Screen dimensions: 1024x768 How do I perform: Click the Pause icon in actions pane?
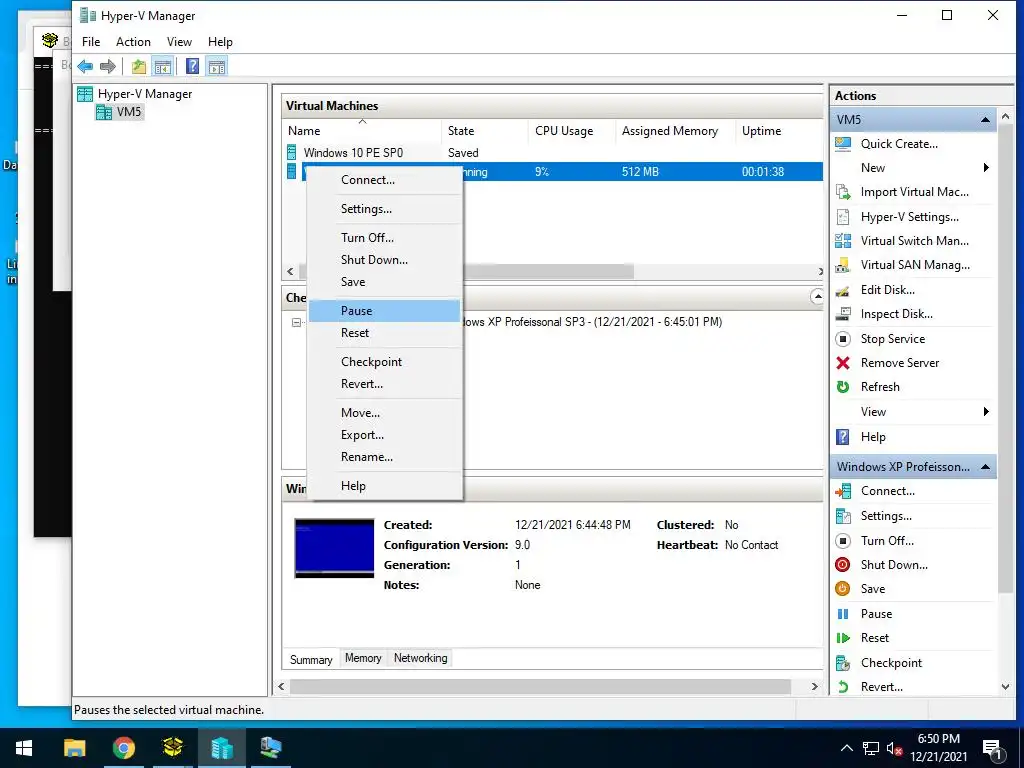tap(843, 614)
